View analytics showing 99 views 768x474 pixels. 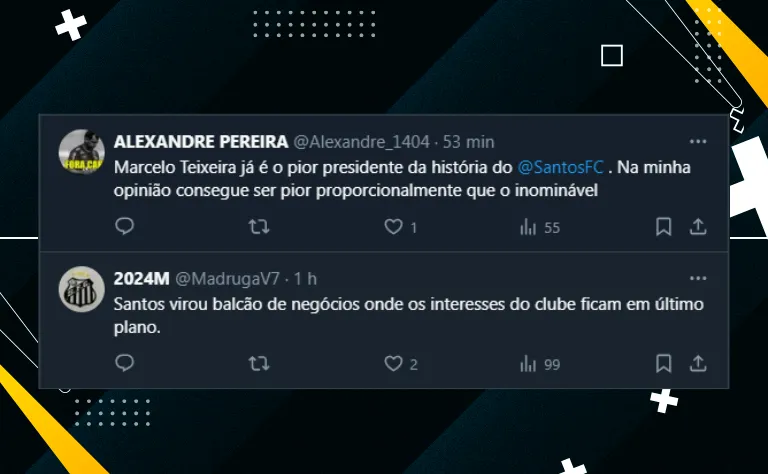pos(540,364)
